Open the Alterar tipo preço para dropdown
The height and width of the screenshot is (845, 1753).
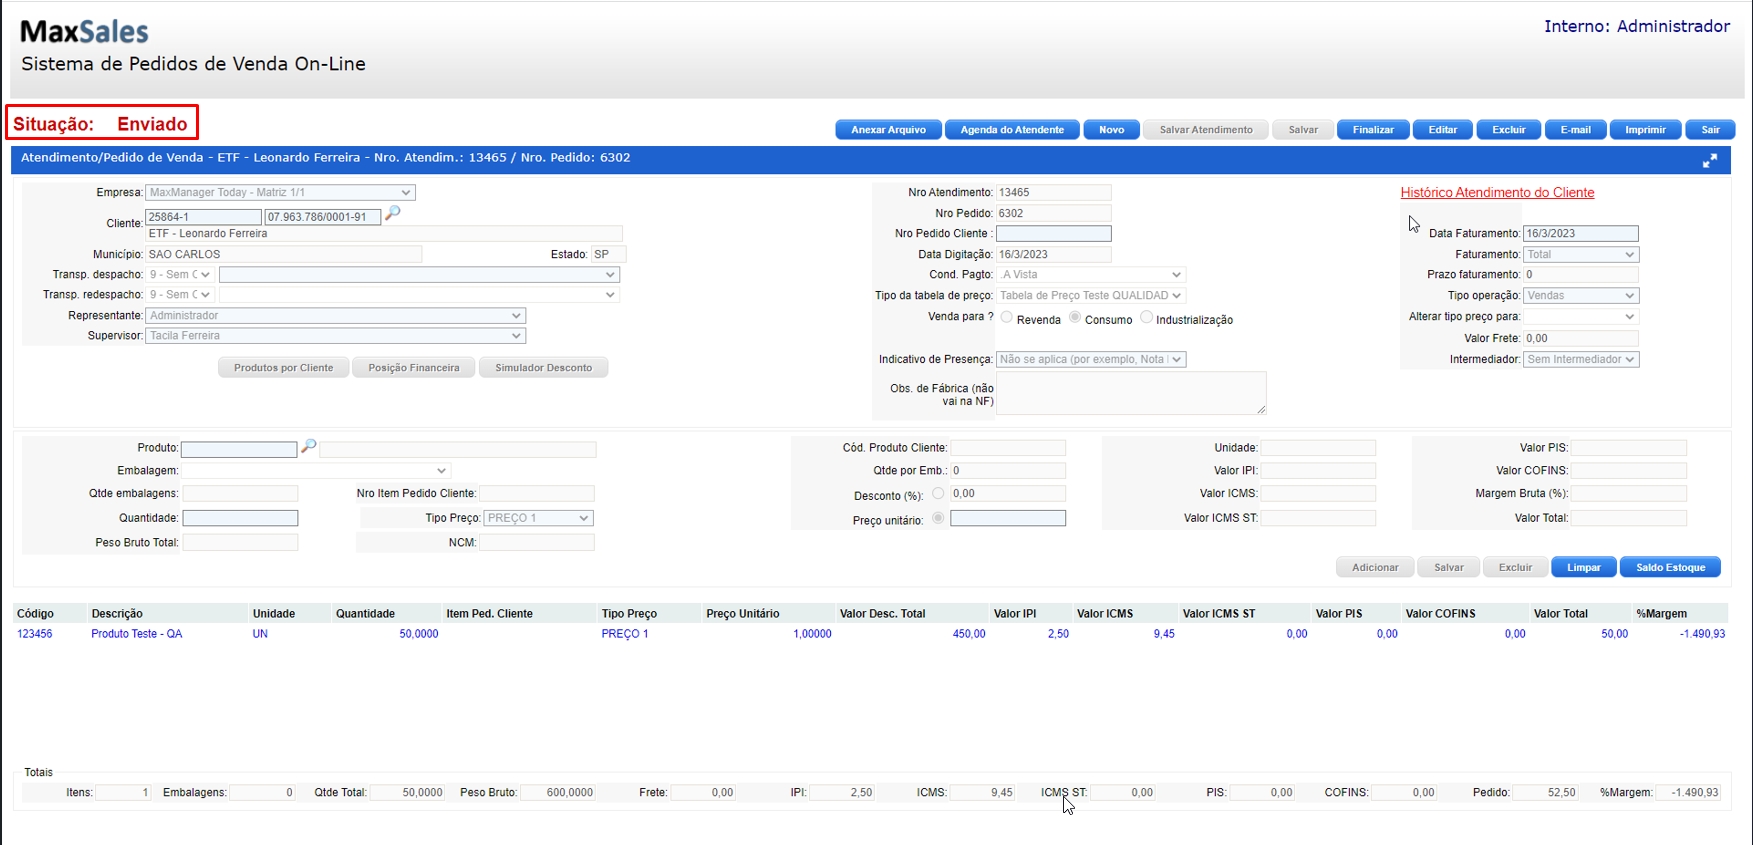pos(1581,316)
